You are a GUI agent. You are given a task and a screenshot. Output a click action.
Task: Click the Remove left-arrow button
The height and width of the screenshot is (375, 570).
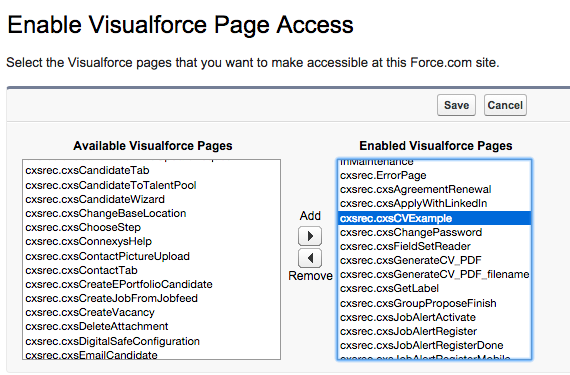[310, 258]
